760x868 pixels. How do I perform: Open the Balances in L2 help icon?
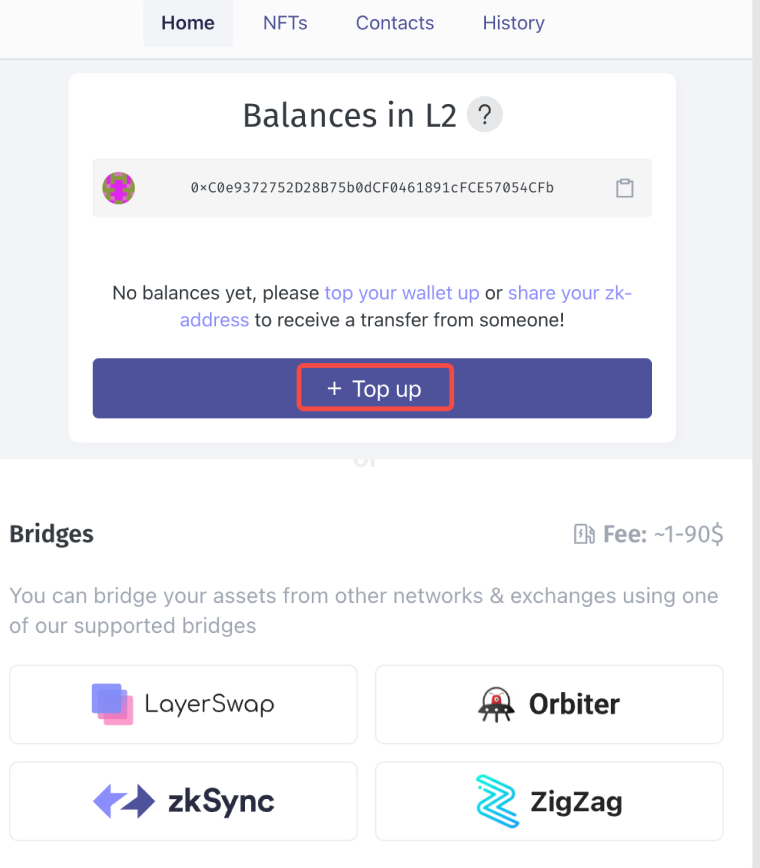[485, 115]
